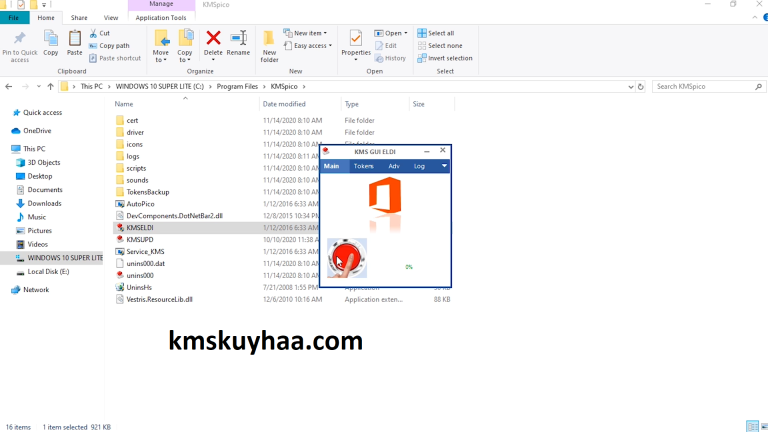
Task: Switch to Details view icon in status bar
Action: pyautogui.click(x=752, y=426)
